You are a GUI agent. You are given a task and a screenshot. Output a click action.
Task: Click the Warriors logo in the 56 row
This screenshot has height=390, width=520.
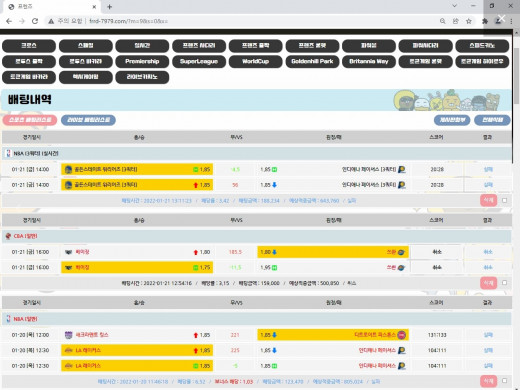68,185
